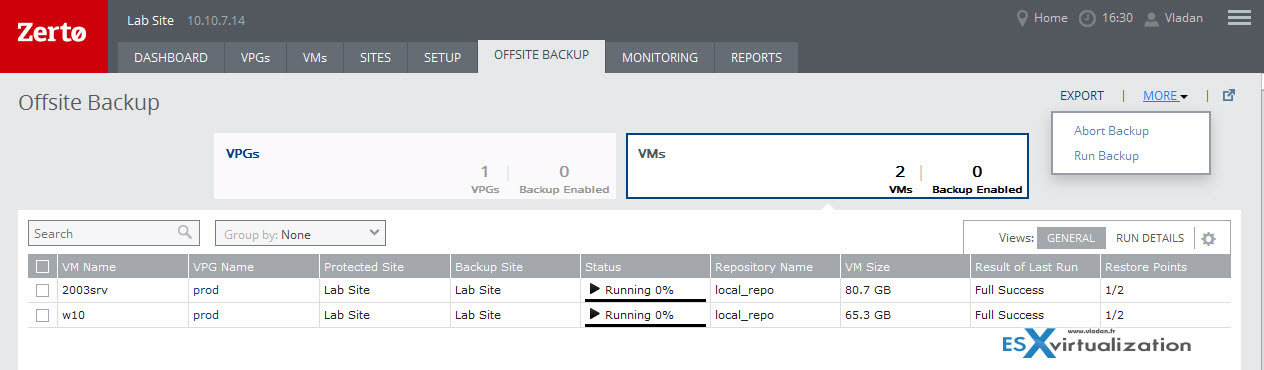Click the Home location pin icon
The image size is (1264, 370).
pos(1022,18)
